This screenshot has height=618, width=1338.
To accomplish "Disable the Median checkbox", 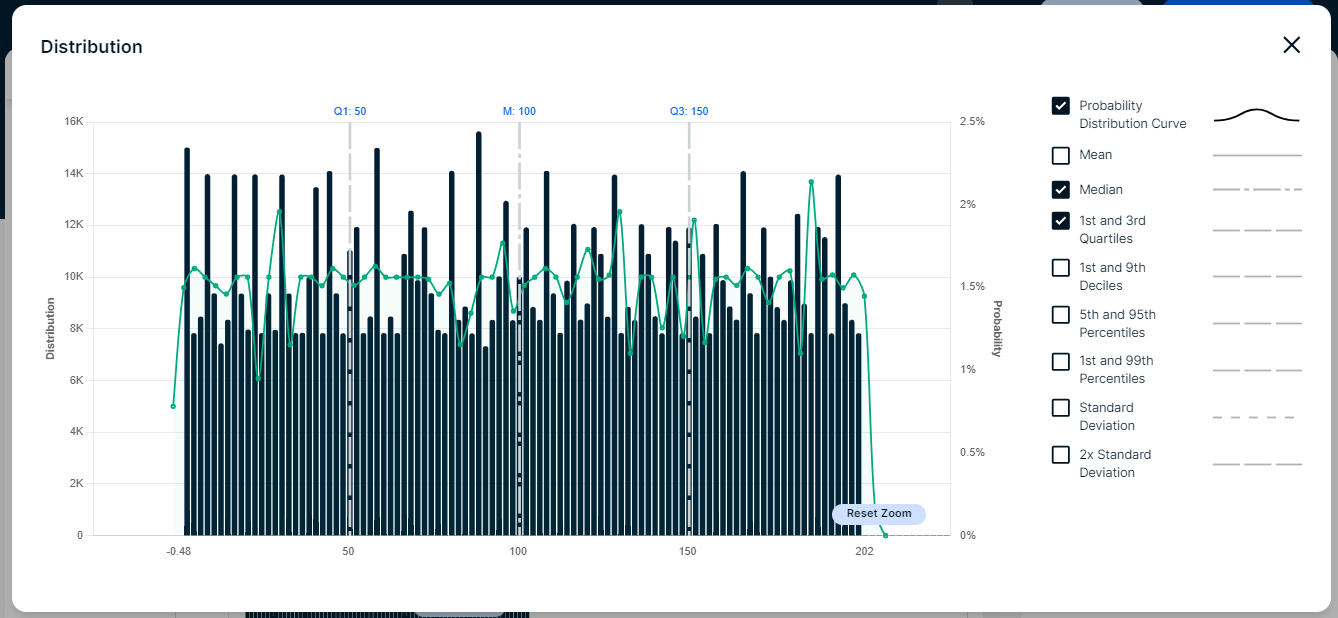I will point(1061,189).
